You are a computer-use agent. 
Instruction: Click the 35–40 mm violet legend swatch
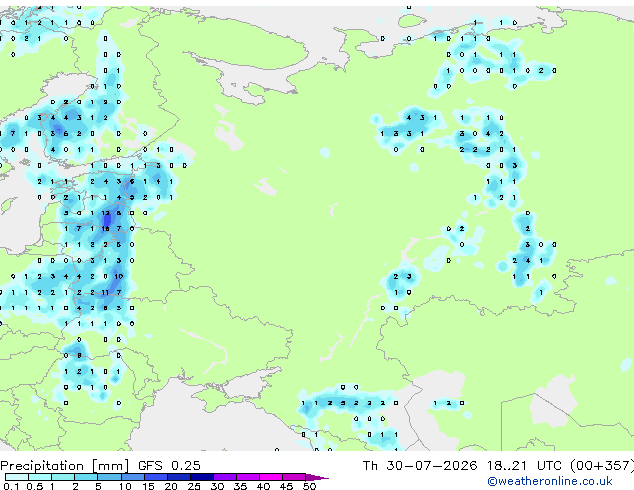pyautogui.click(x=248, y=477)
